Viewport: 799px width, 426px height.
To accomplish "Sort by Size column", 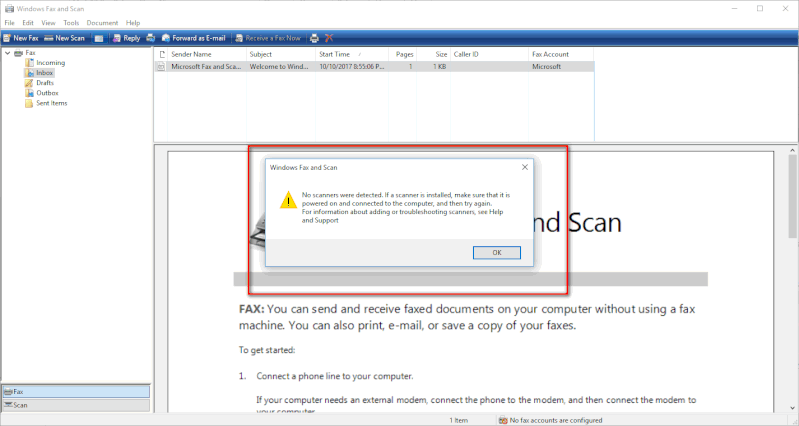I will click(x=434, y=54).
